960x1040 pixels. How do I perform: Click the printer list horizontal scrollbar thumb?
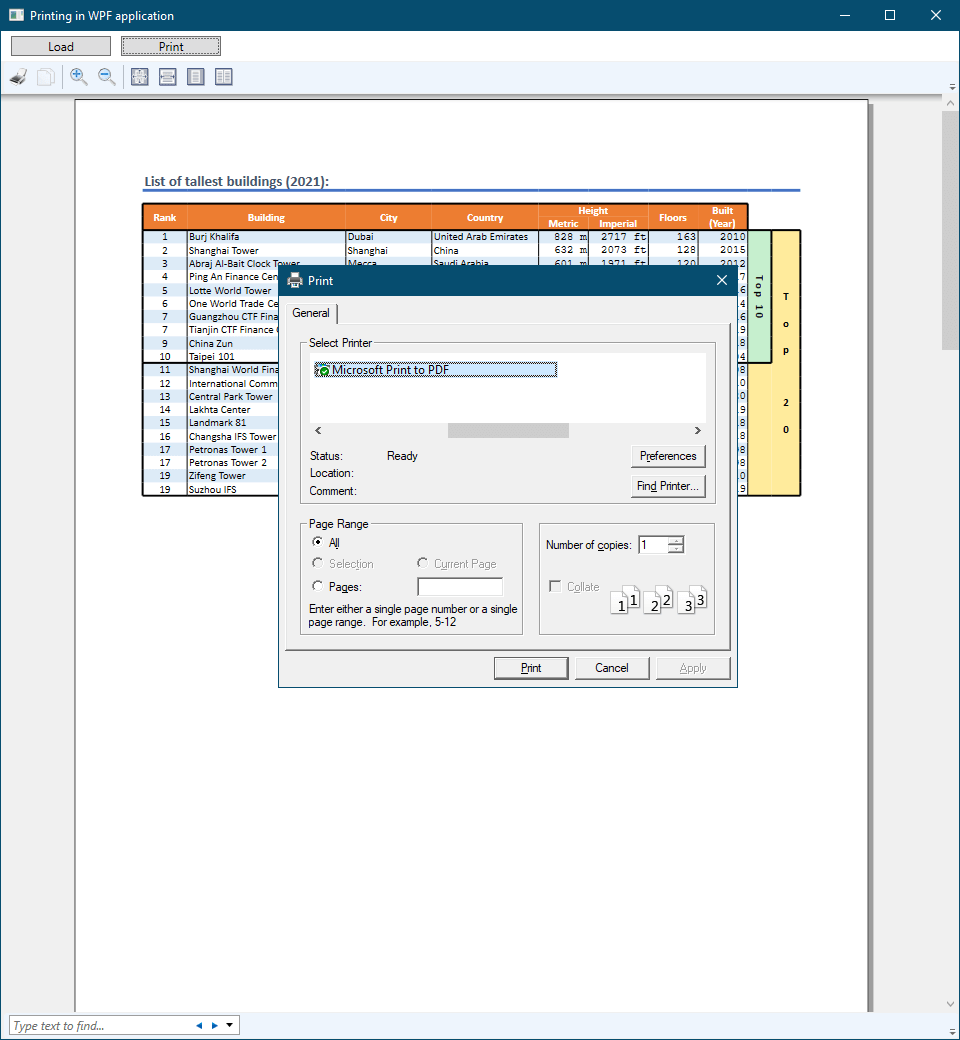click(x=508, y=430)
